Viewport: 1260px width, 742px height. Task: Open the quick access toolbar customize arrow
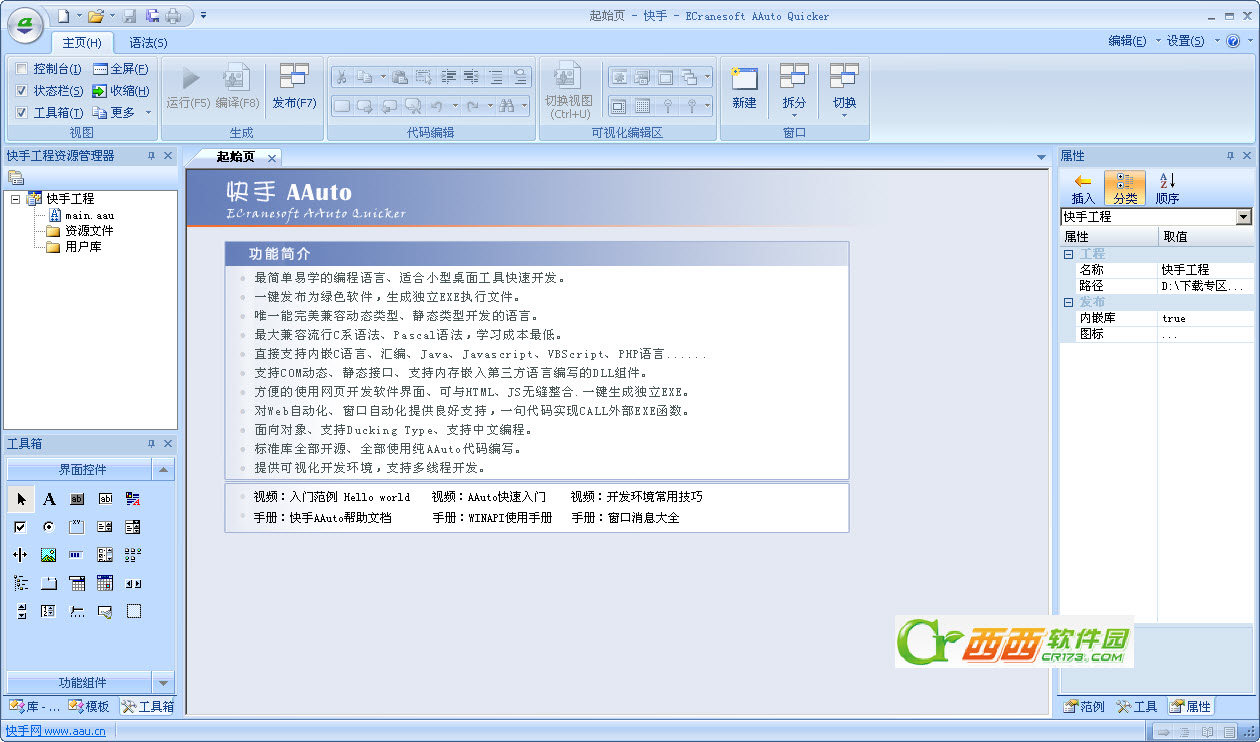click(203, 16)
